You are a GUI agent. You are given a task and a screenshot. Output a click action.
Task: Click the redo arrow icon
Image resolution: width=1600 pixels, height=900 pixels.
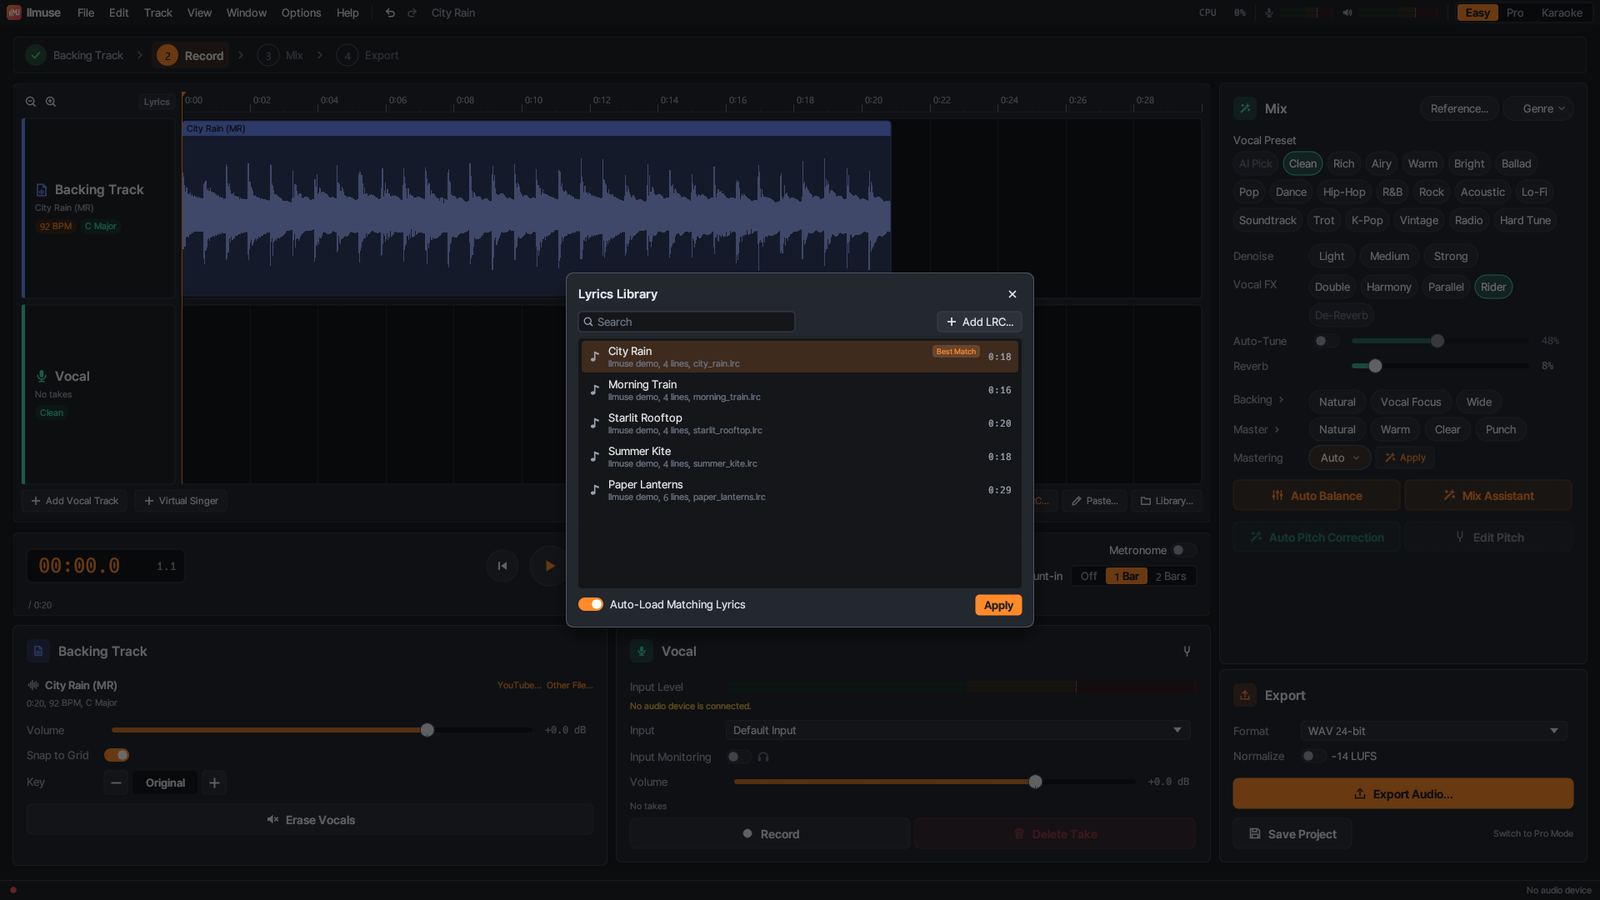point(412,13)
